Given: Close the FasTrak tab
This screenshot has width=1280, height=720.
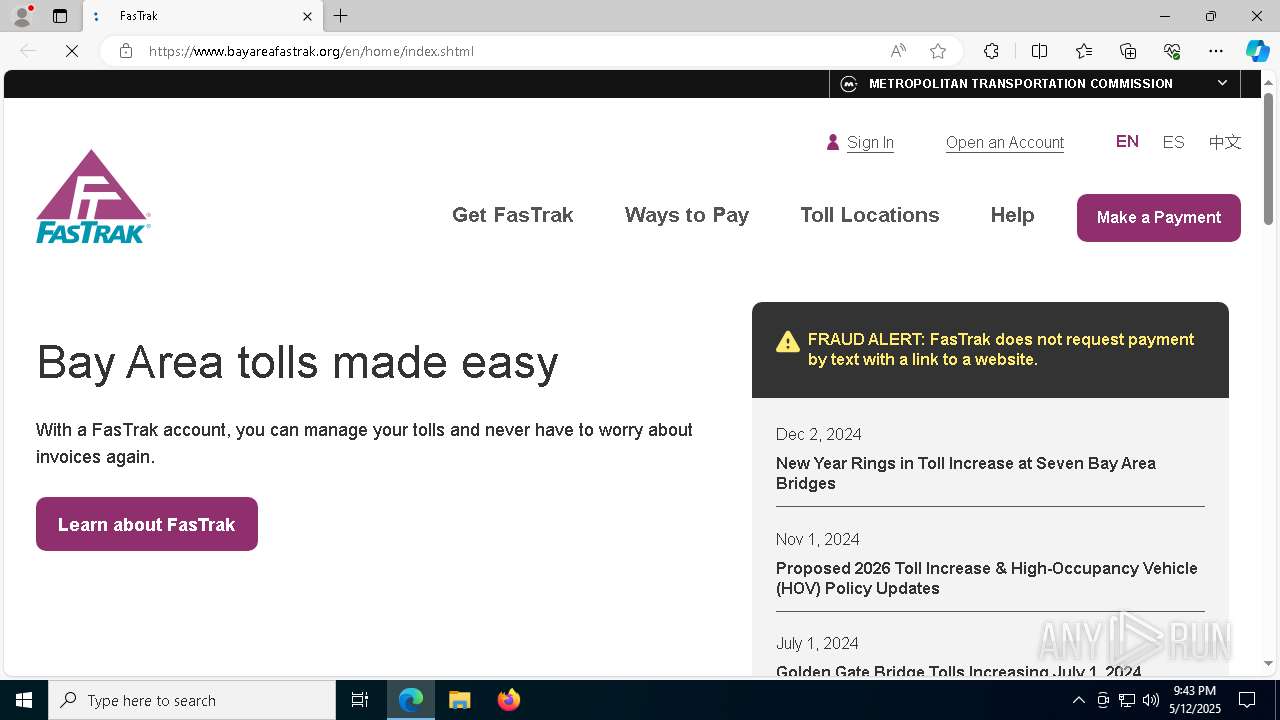Looking at the screenshot, I should [307, 16].
